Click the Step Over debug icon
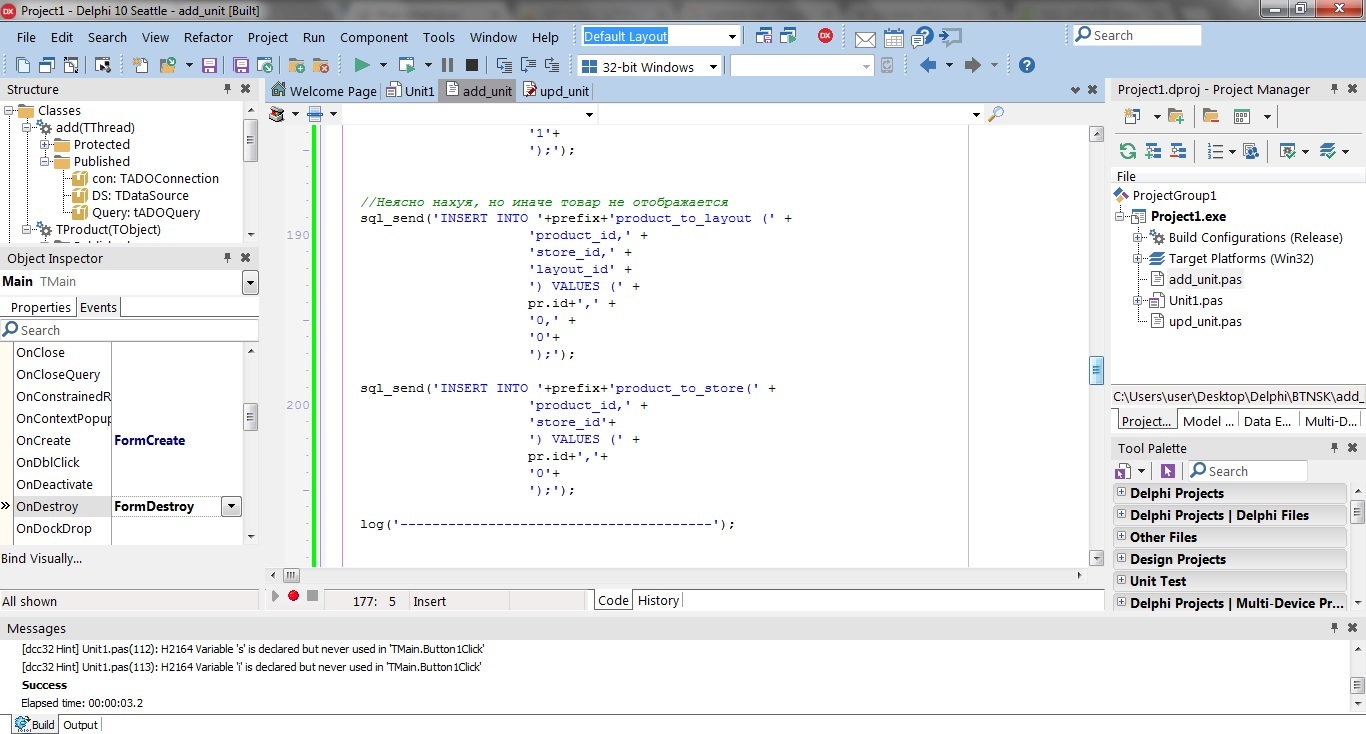1366x734 pixels. tap(528, 66)
